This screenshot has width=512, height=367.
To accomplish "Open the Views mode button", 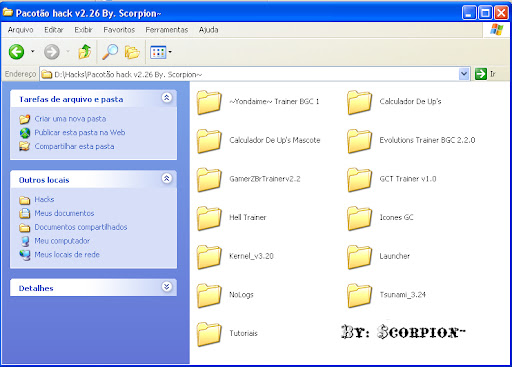I will pos(161,52).
